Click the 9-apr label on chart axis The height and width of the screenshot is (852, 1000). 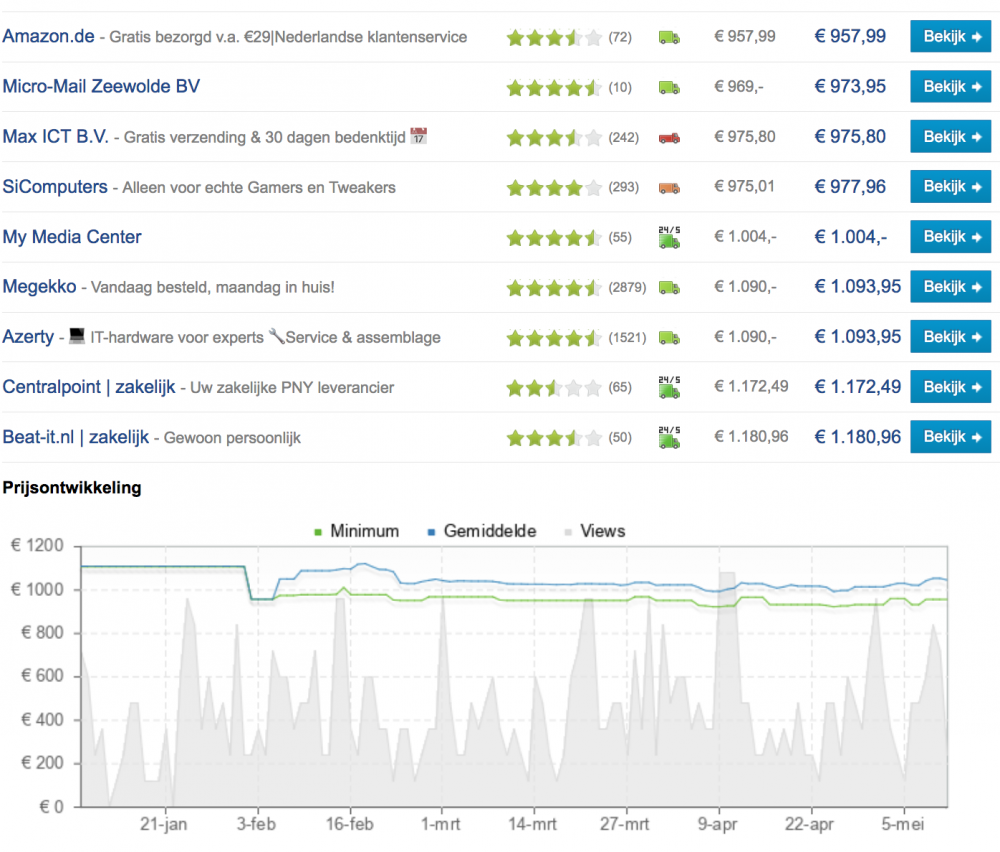[717, 824]
